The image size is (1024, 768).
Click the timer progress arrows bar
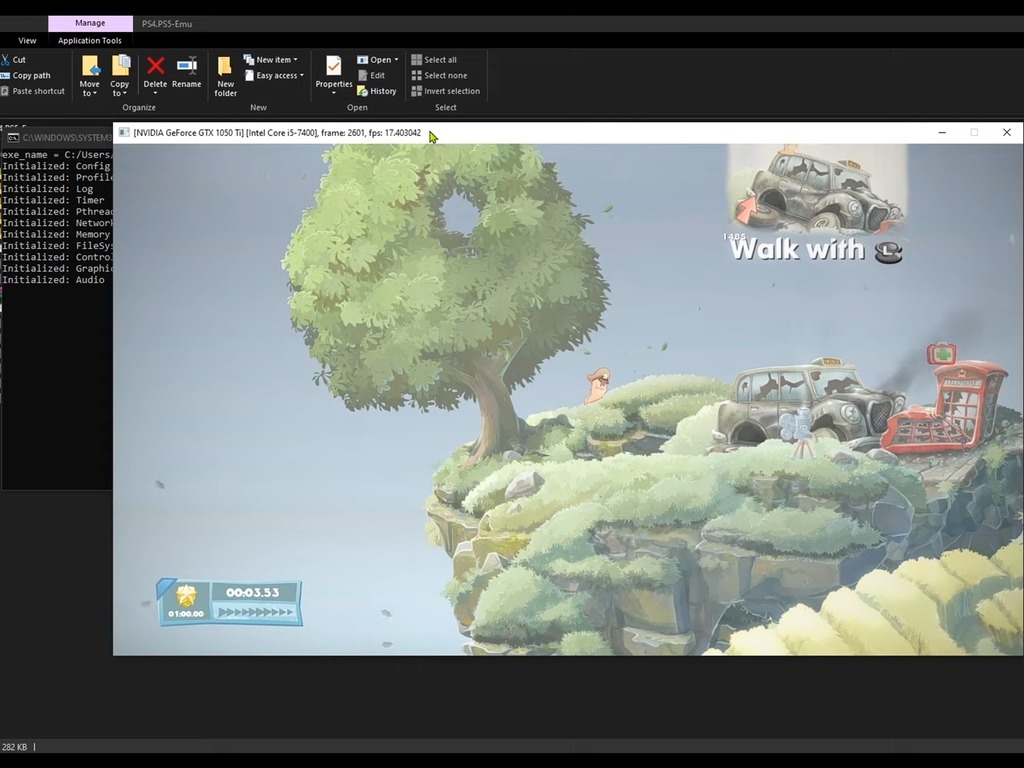(255, 612)
